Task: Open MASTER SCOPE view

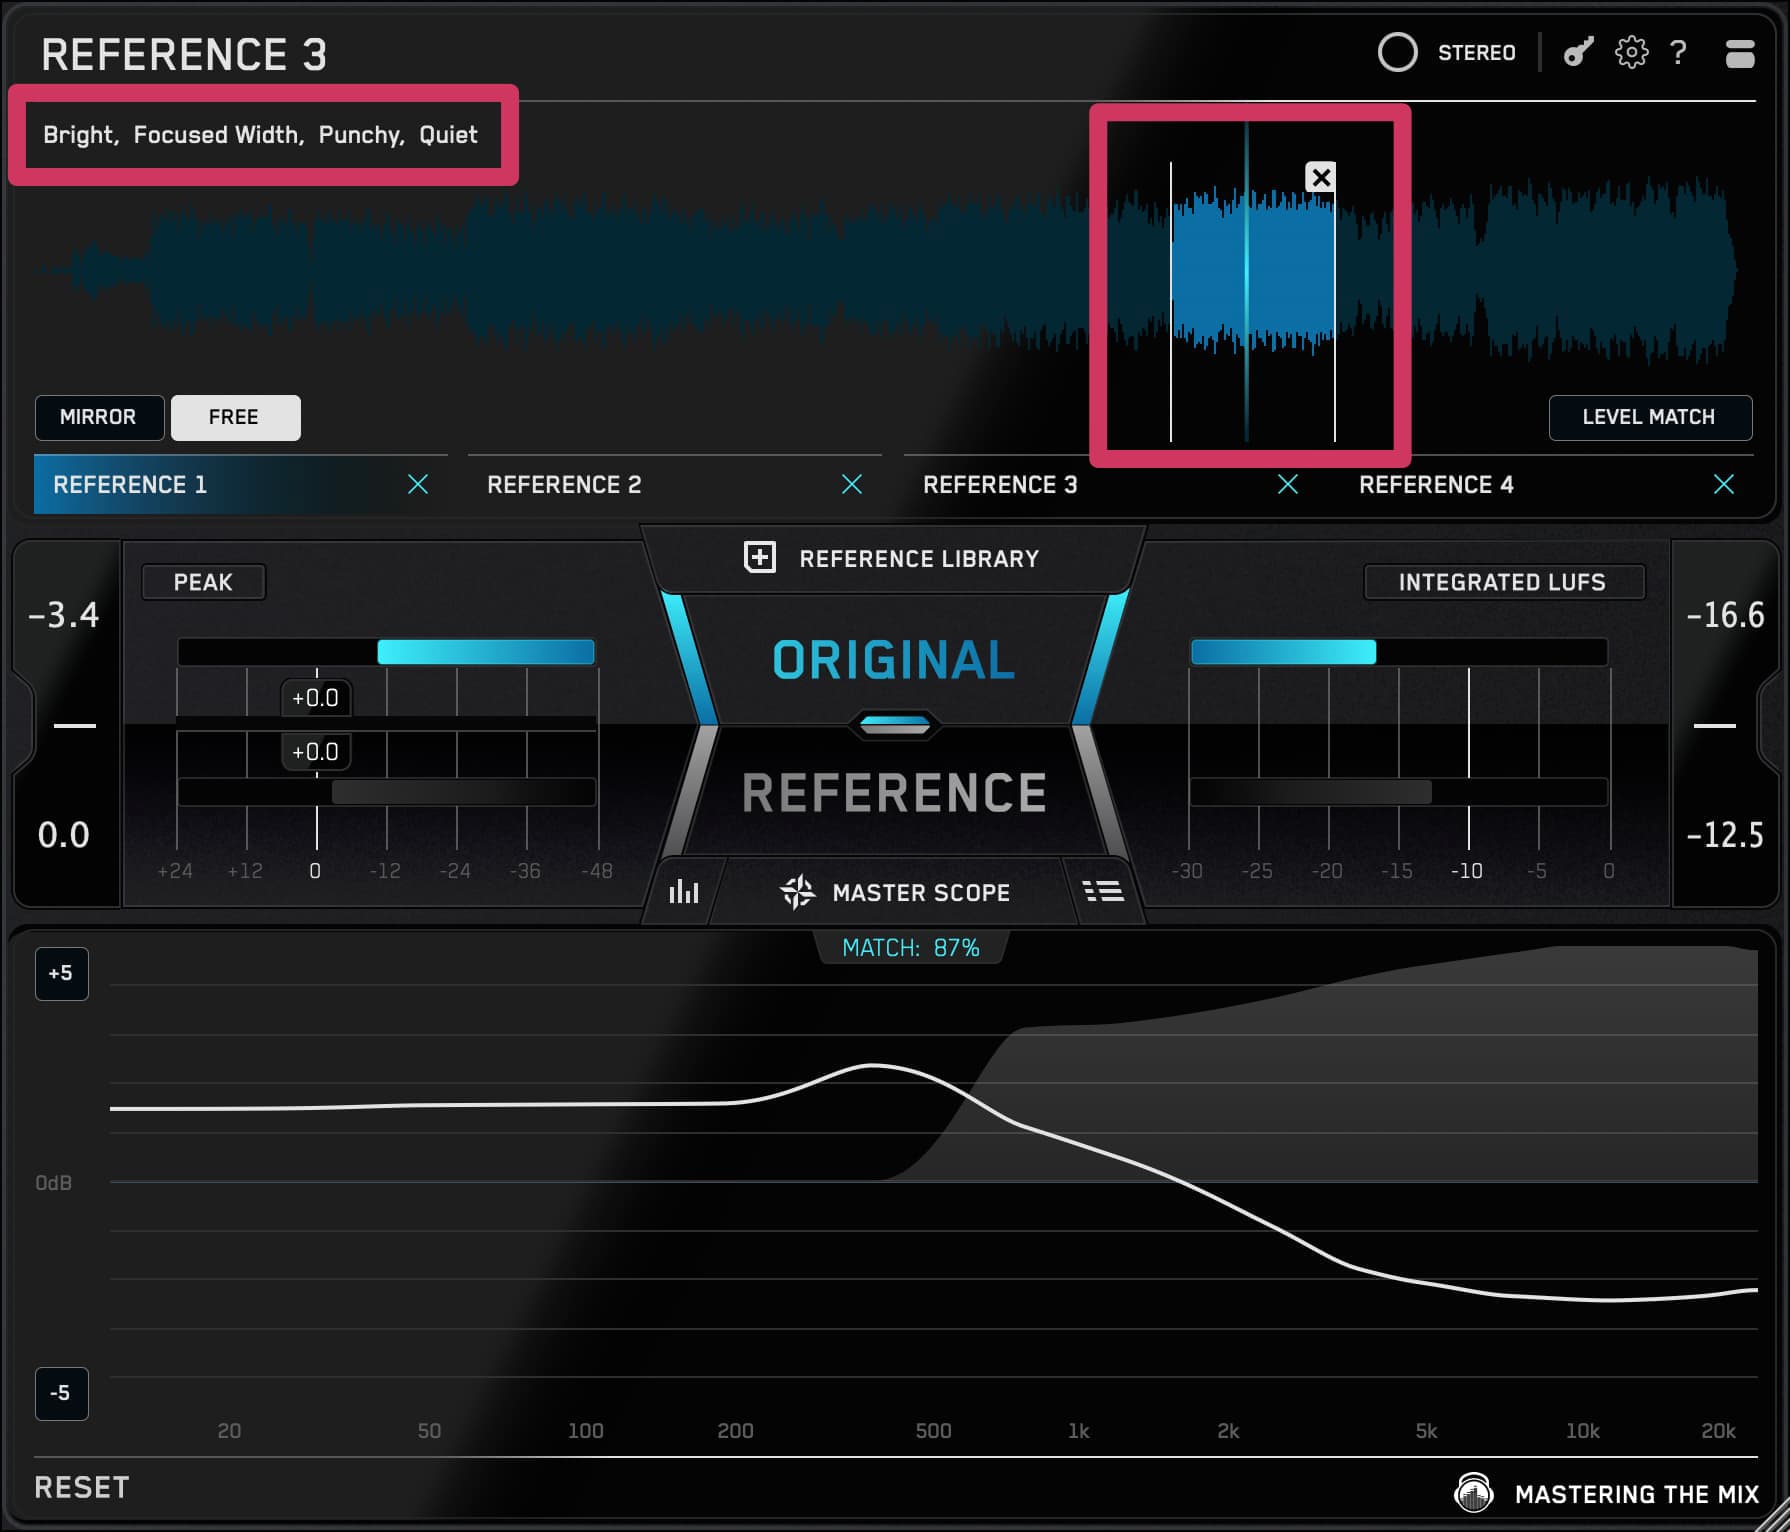Action: click(895, 892)
